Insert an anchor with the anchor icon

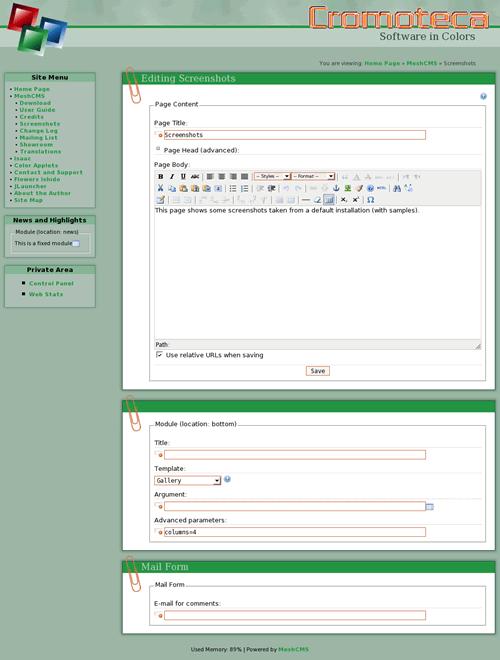click(x=336, y=188)
